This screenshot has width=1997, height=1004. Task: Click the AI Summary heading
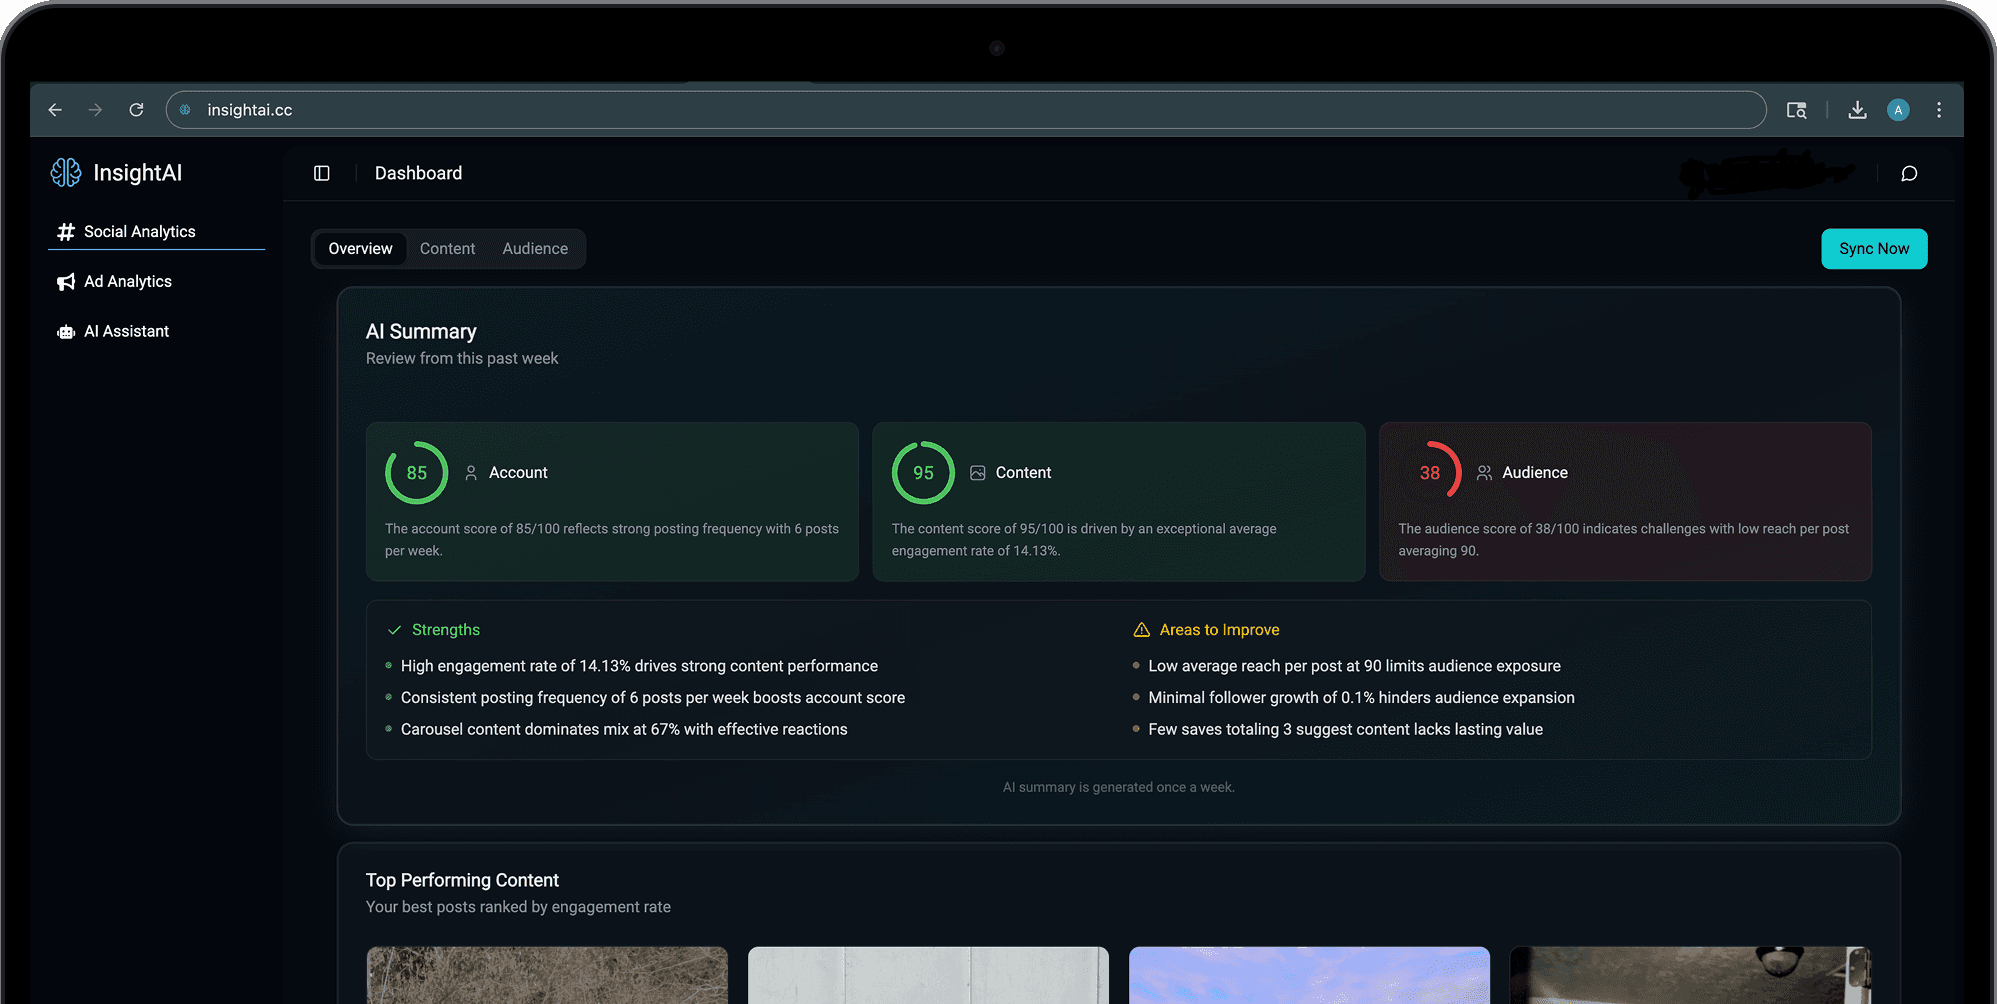(x=421, y=332)
